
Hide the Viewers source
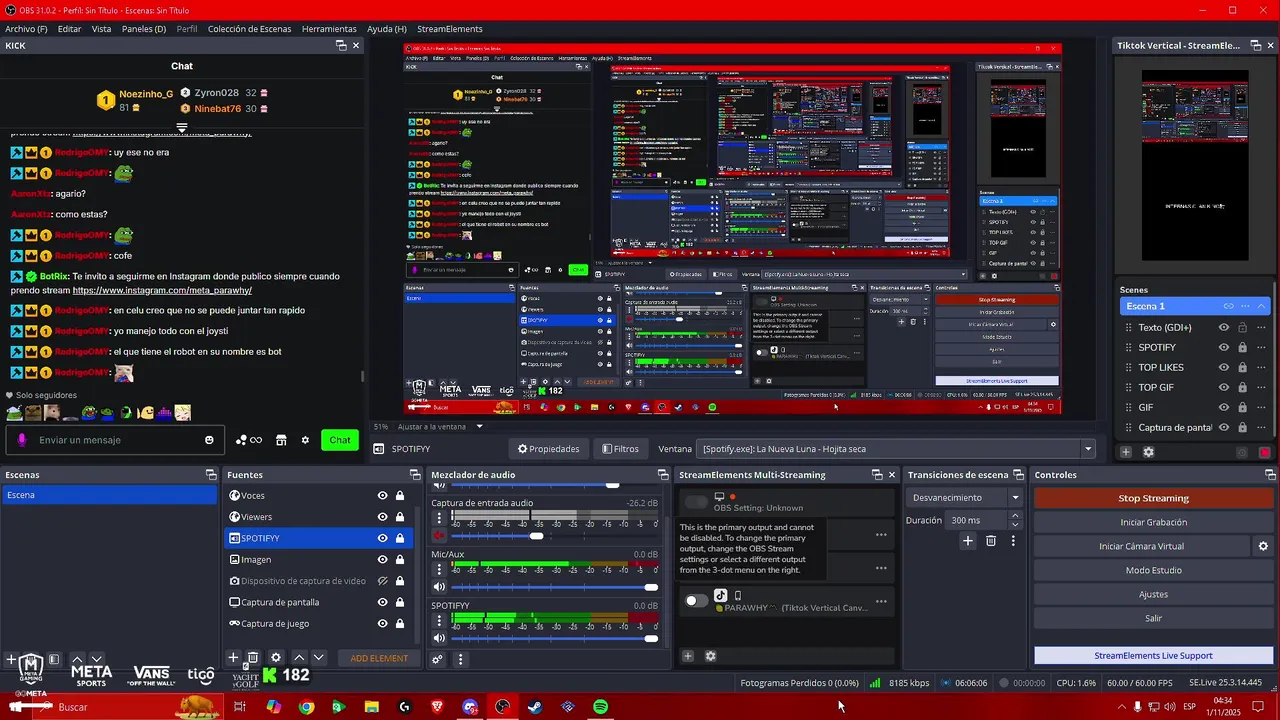(x=382, y=517)
